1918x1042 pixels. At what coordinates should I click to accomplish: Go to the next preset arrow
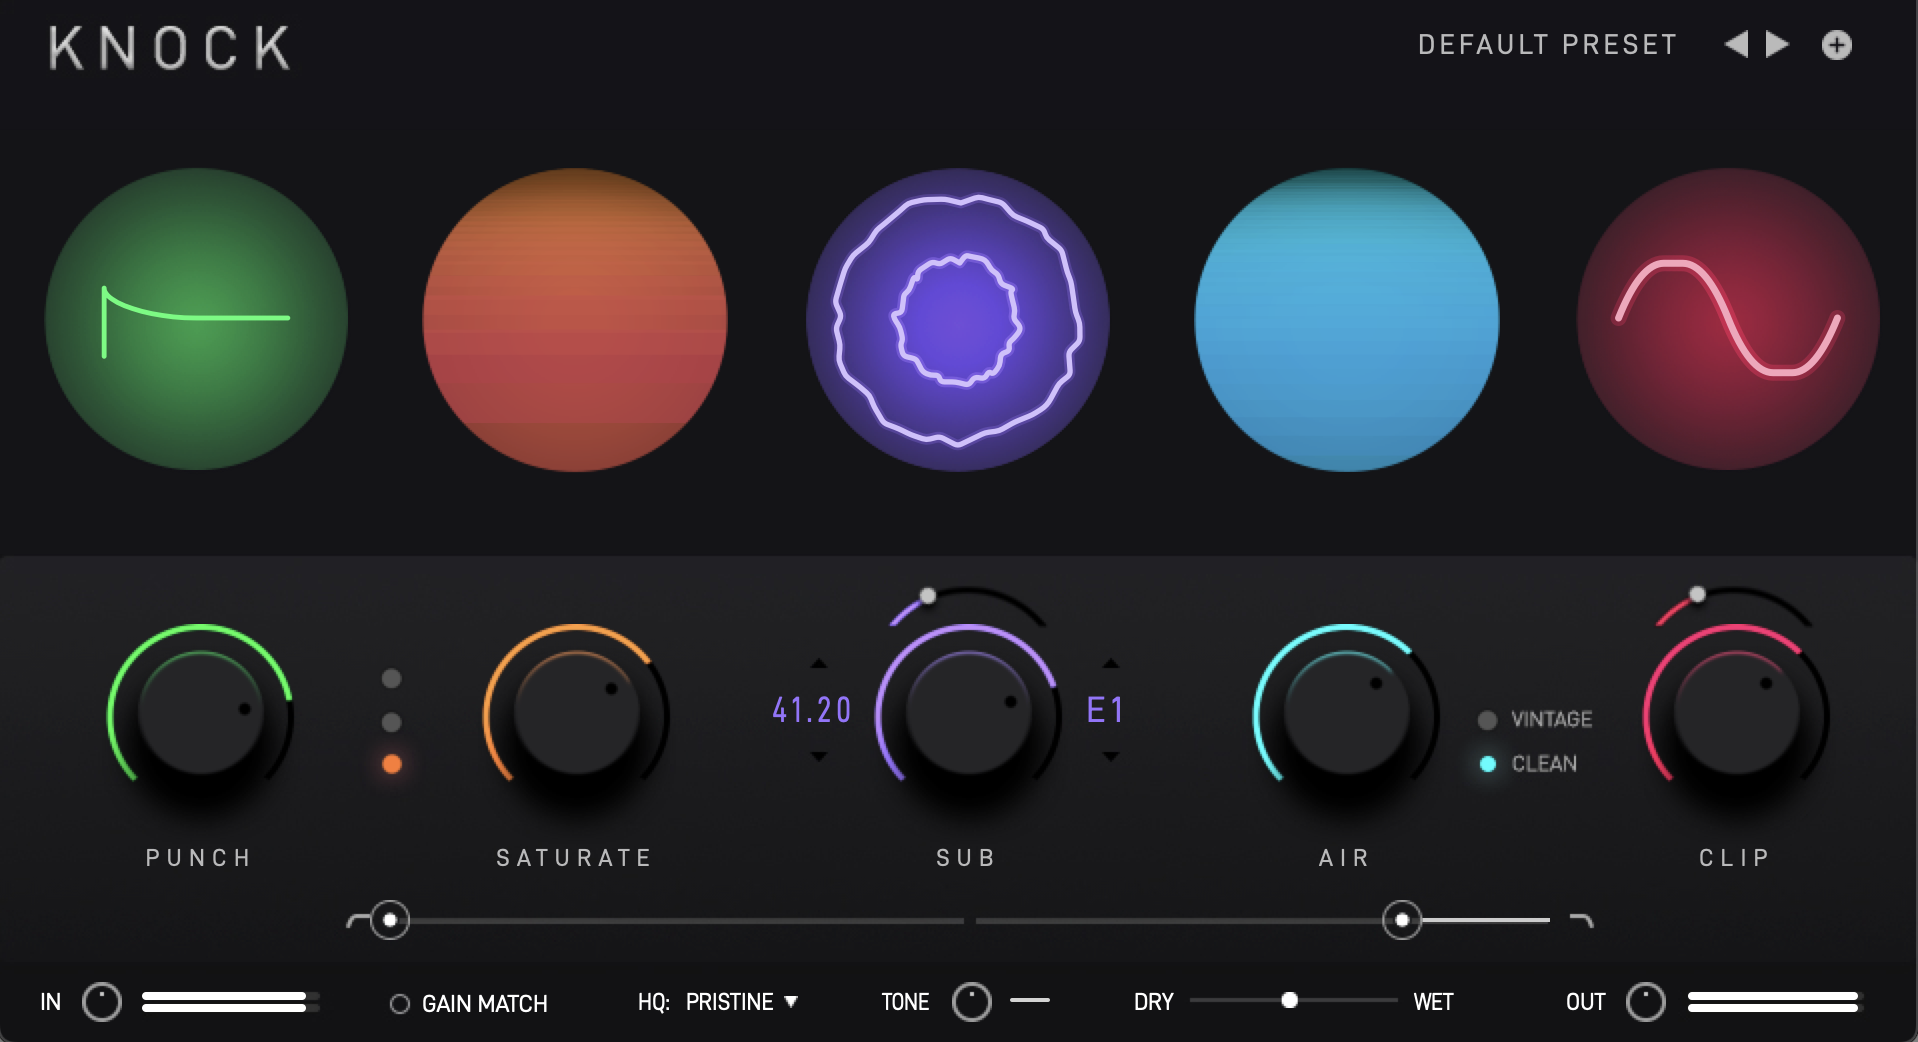click(x=1777, y=44)
